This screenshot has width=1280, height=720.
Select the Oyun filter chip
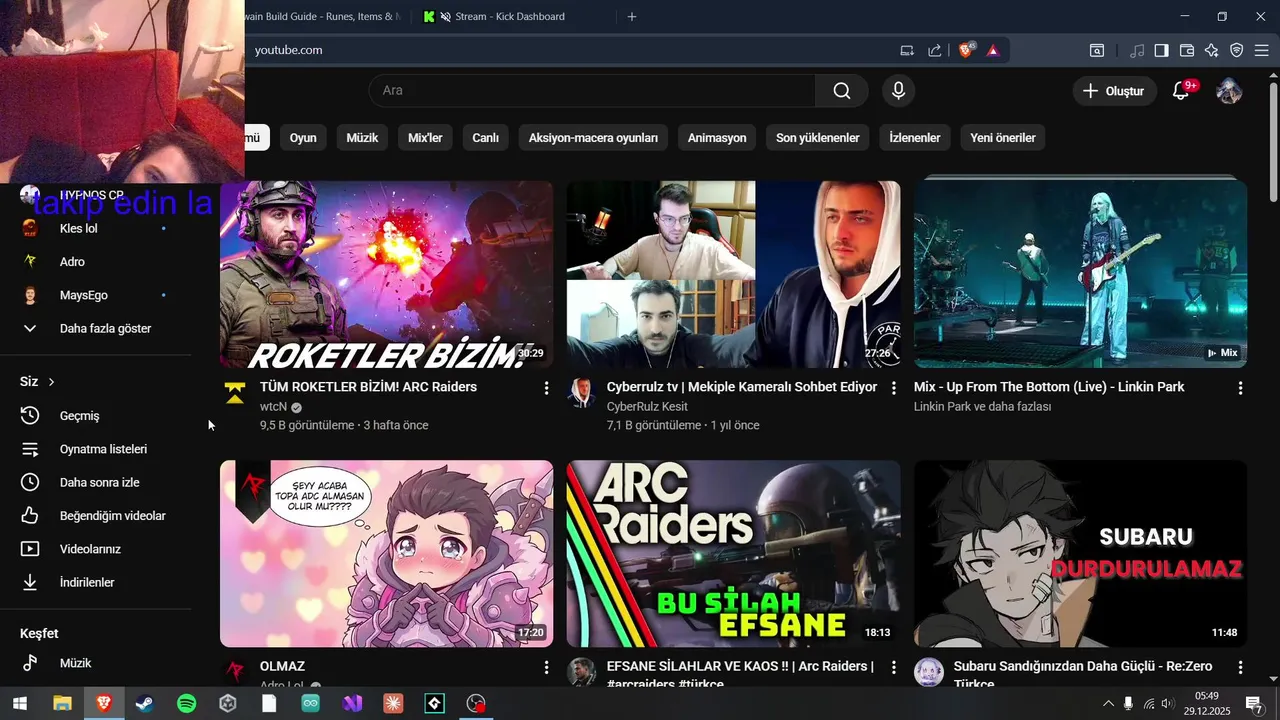pyautogui.click(x=303, y=138)
